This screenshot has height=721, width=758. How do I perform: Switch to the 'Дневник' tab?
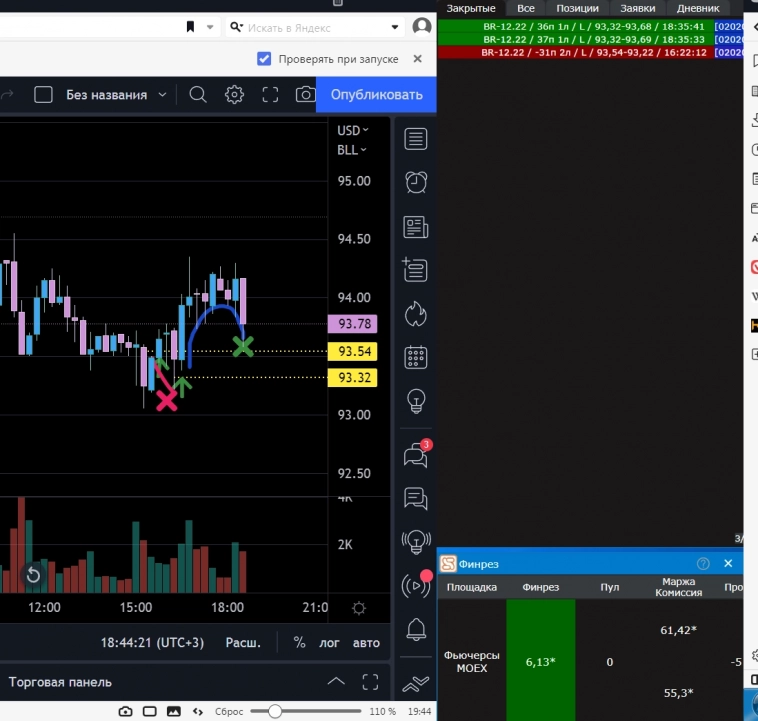[698, 8]
